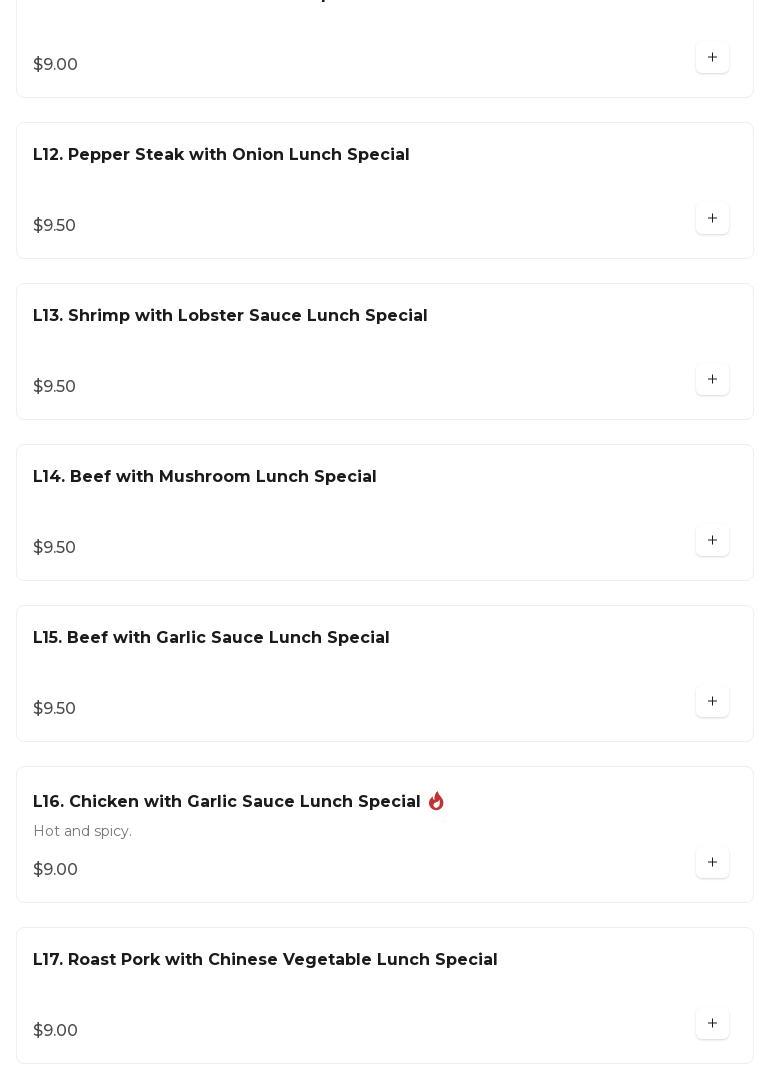Screen dimensions: 770x1085
Task: Click plus icon on top $9.00 item
Action: tap(712, 57)
